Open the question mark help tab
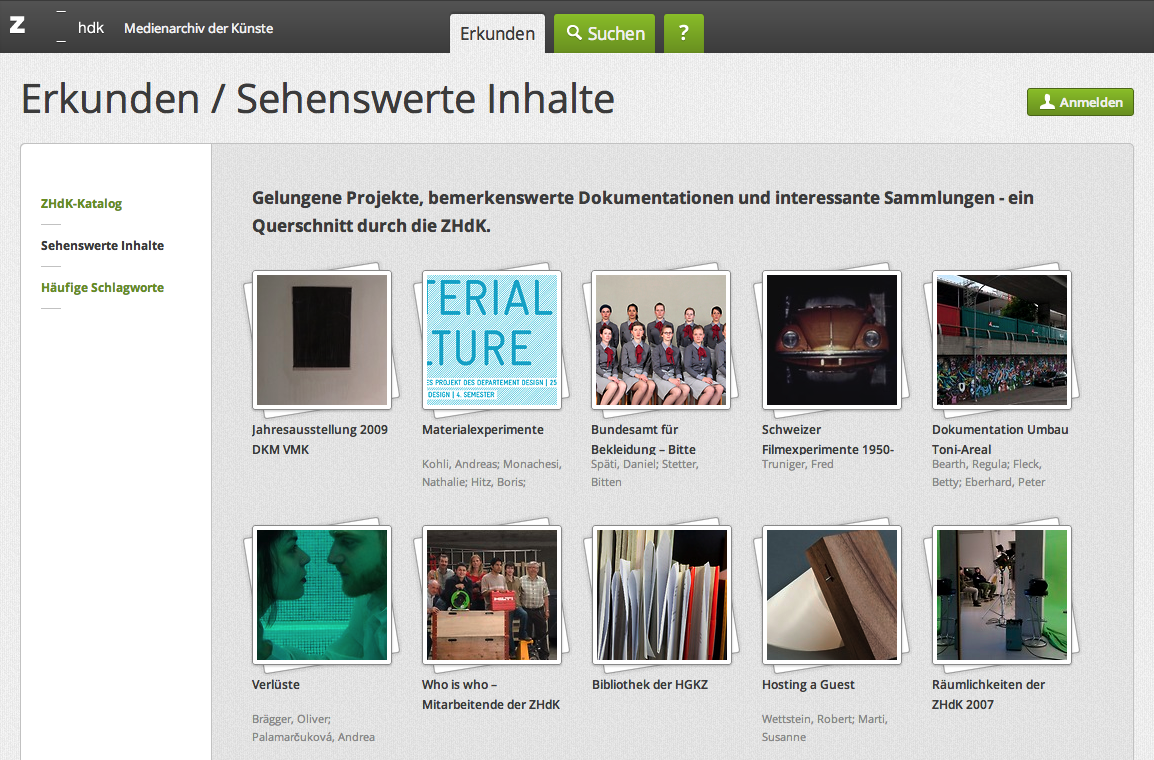This screenshot has width=1154, height=760. pos(684,34)
